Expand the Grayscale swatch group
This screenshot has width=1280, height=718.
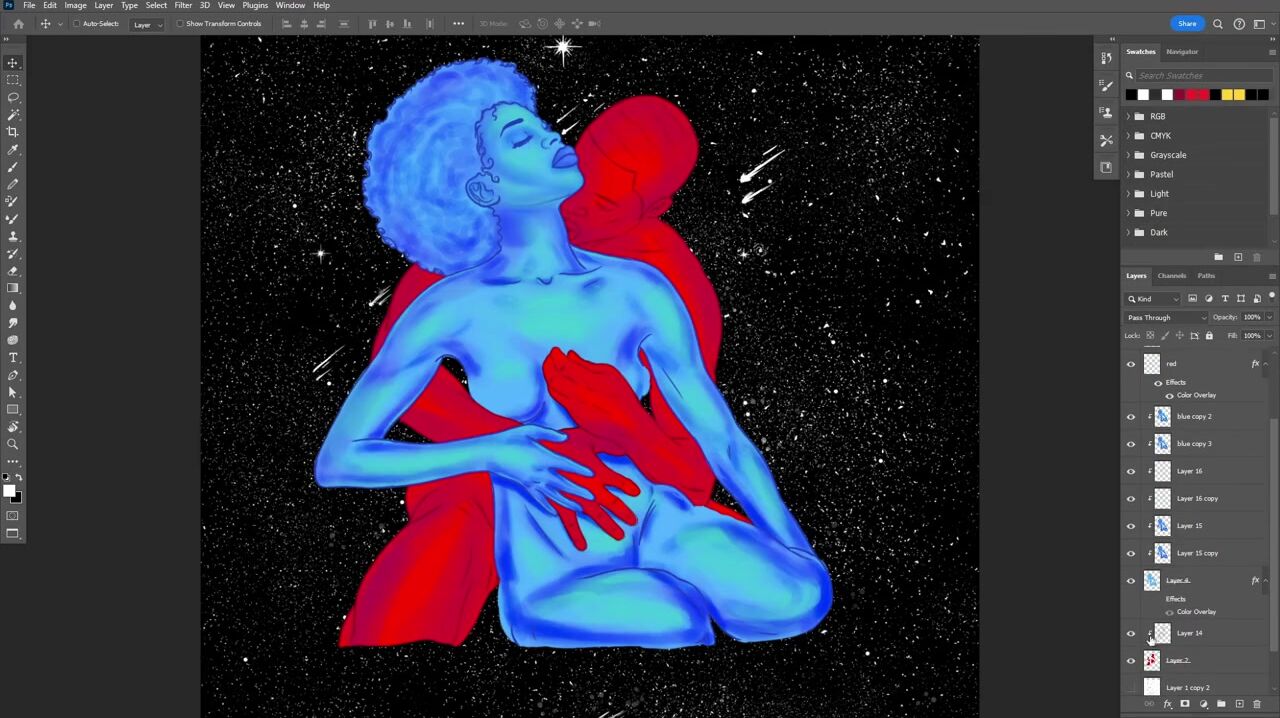click(x=1129, y=155)
